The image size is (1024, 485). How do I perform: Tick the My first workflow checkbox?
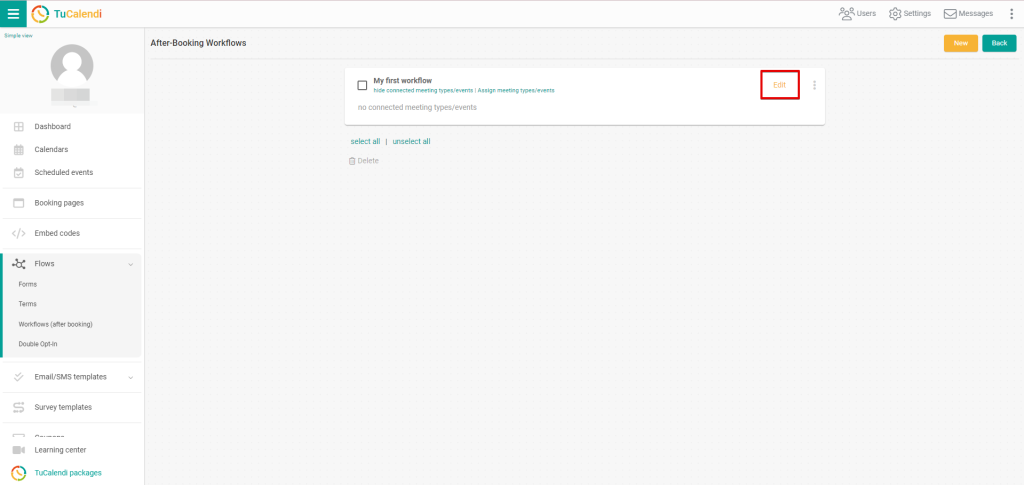362,85
